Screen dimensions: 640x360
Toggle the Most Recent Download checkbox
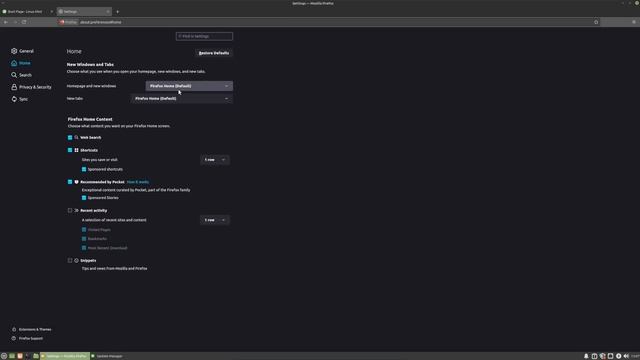pos(84,248)
